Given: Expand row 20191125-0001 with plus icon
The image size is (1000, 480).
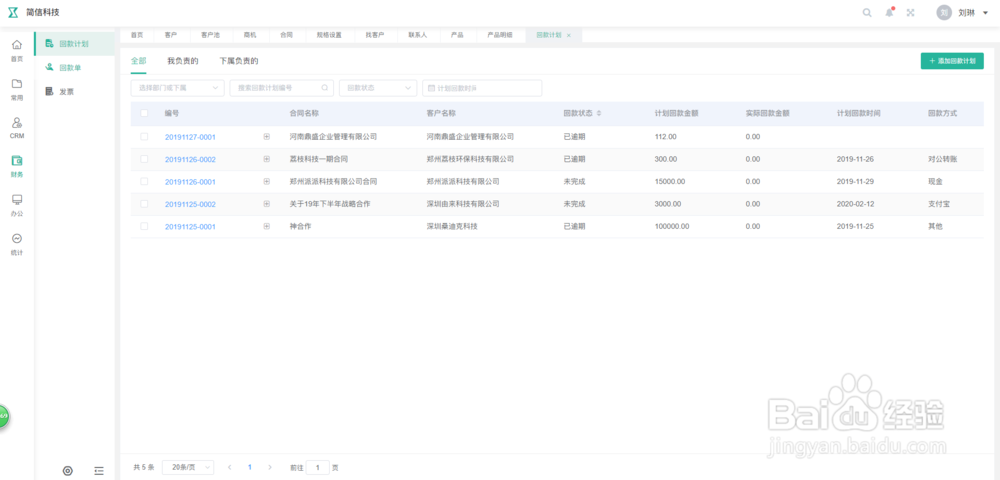Looking at the screenshot, I should pos(267,226).
